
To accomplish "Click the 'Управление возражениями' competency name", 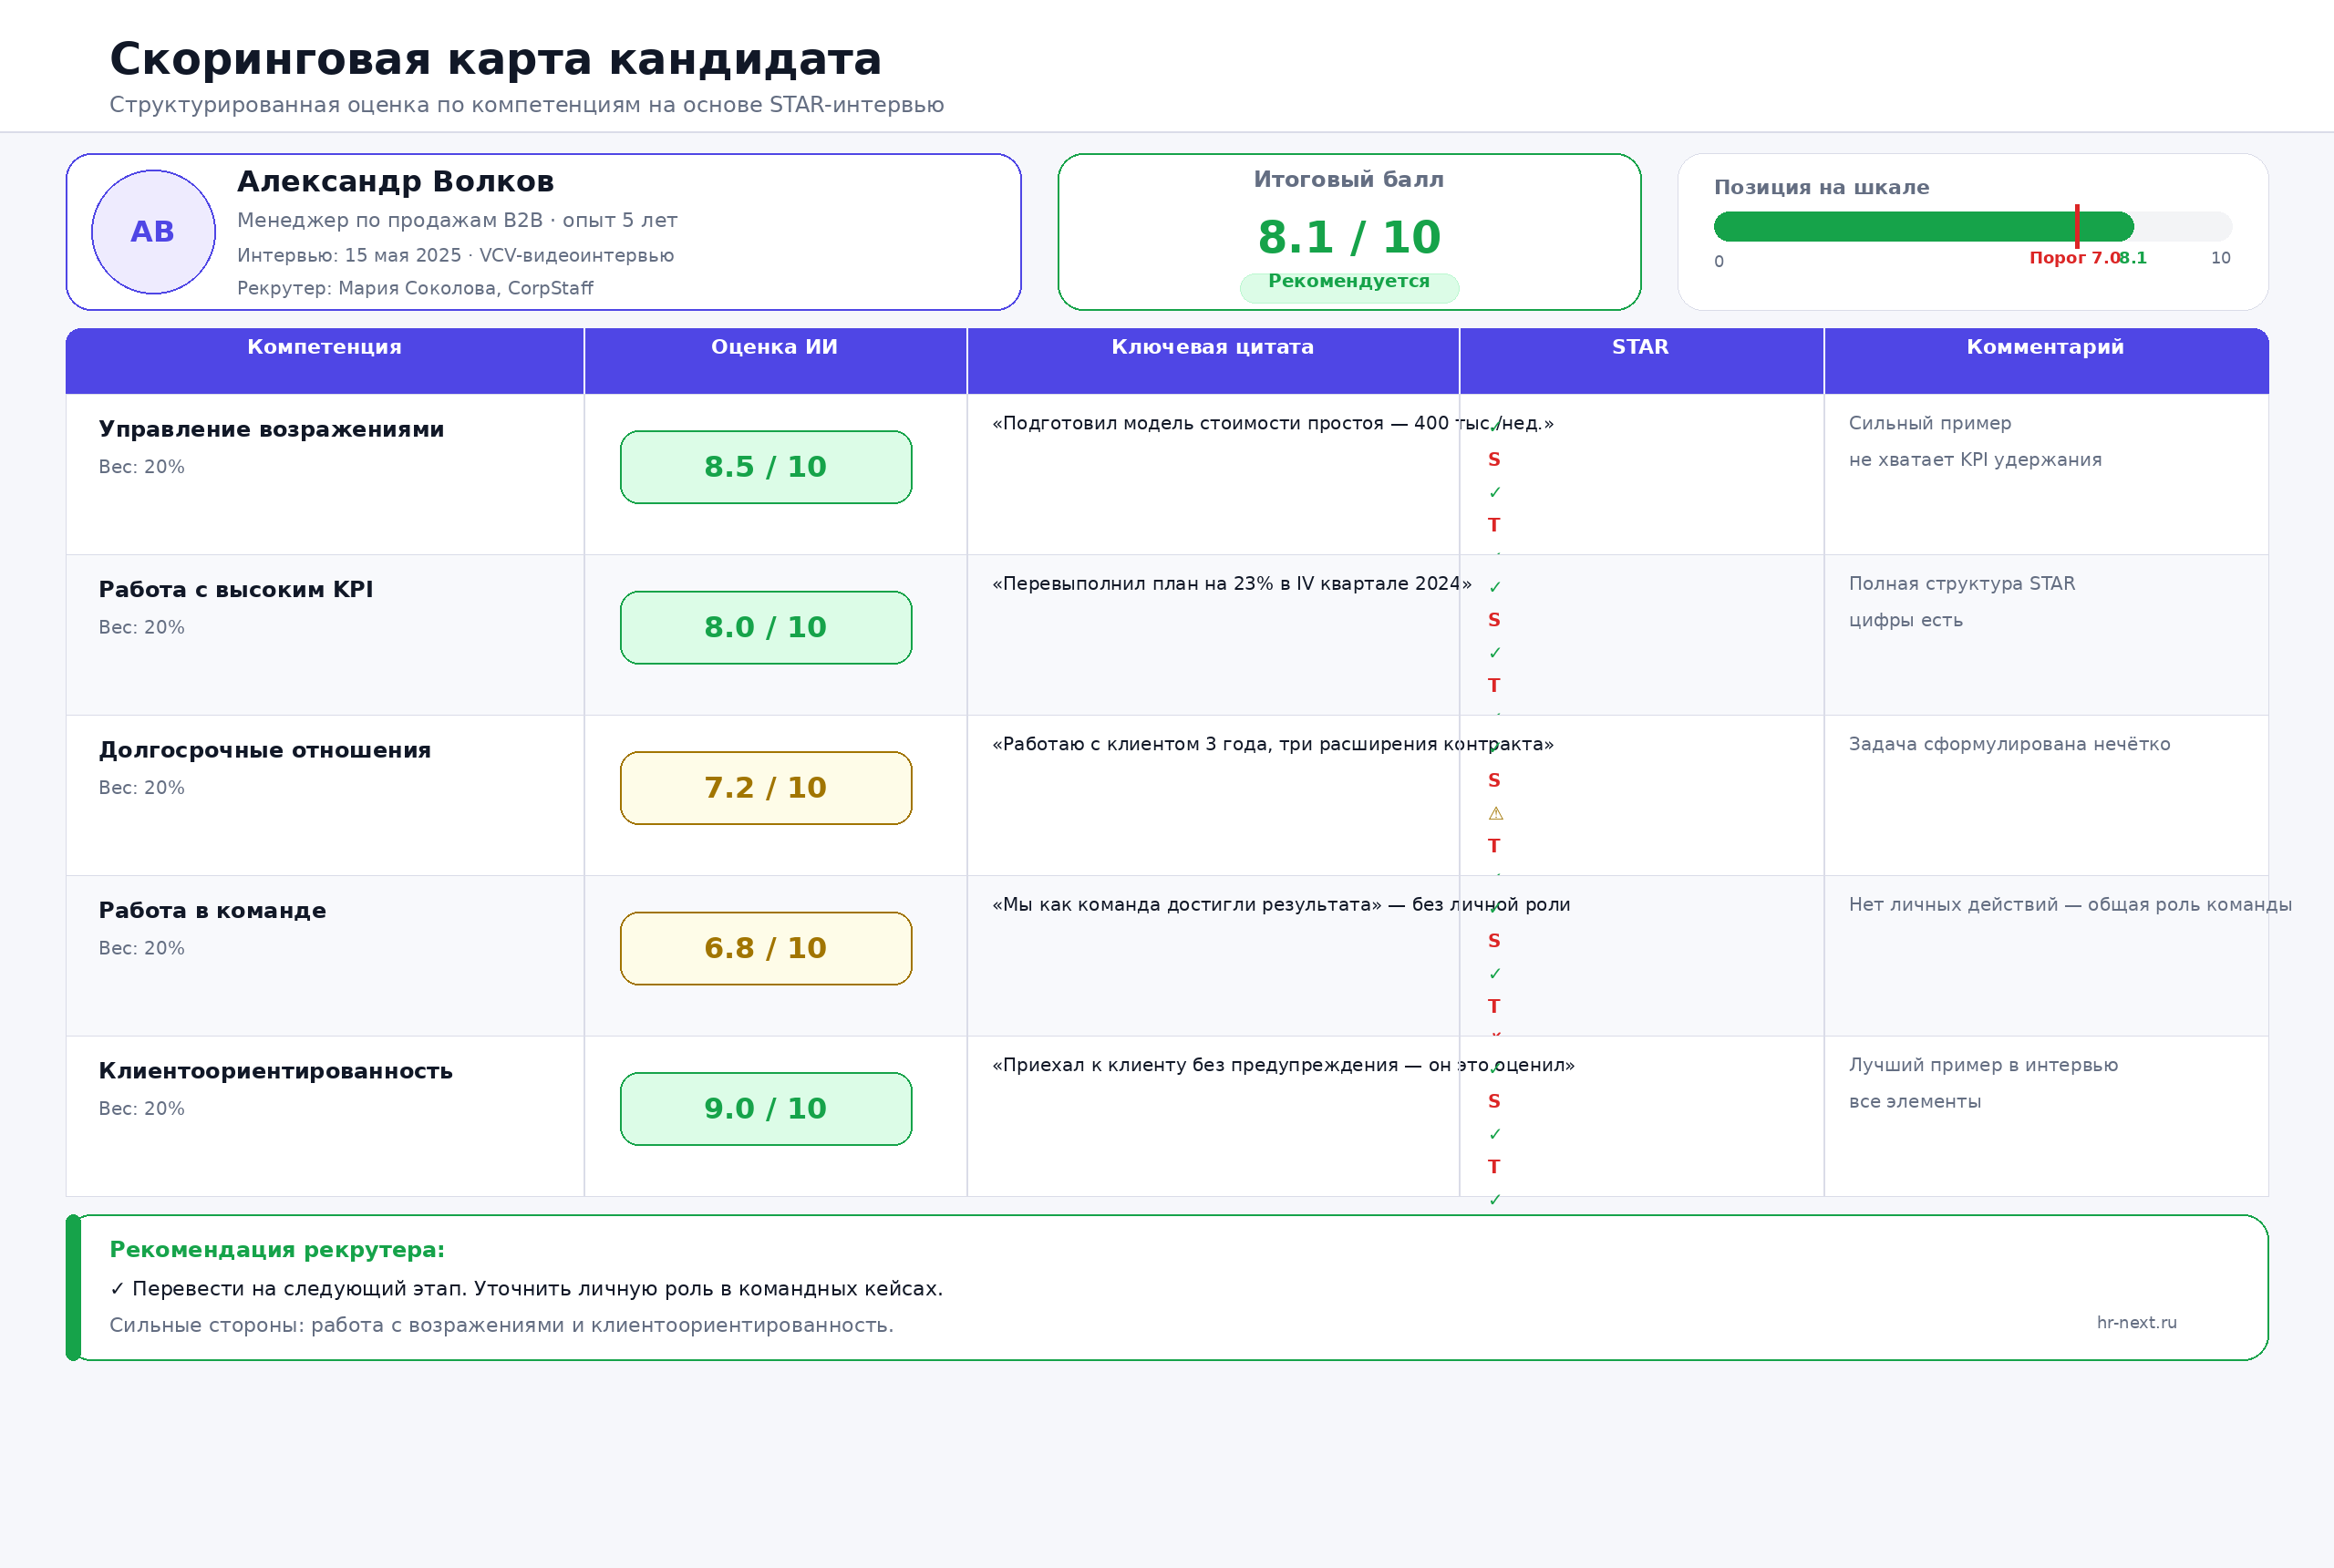I will point(271,430).
